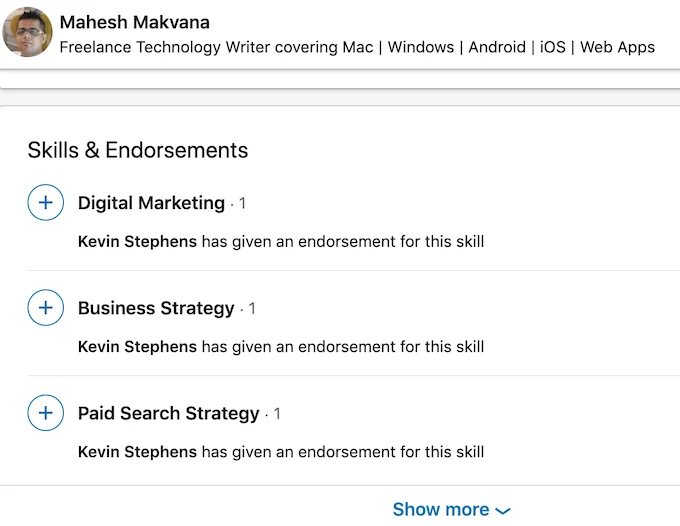This screenshot has height=526, width=680.
Task: Click Mahesh Makvana's profile photo
Action: point(28,33)
